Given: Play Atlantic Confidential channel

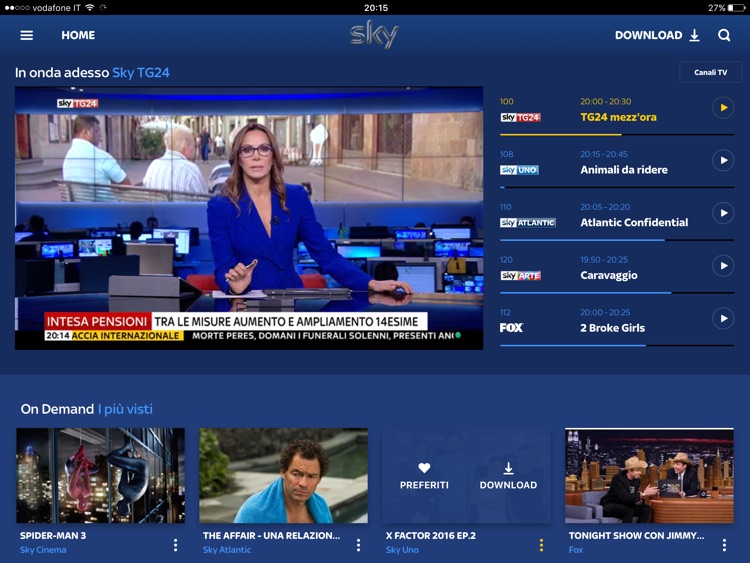Looking at the screenshot, I should [723, 213].
